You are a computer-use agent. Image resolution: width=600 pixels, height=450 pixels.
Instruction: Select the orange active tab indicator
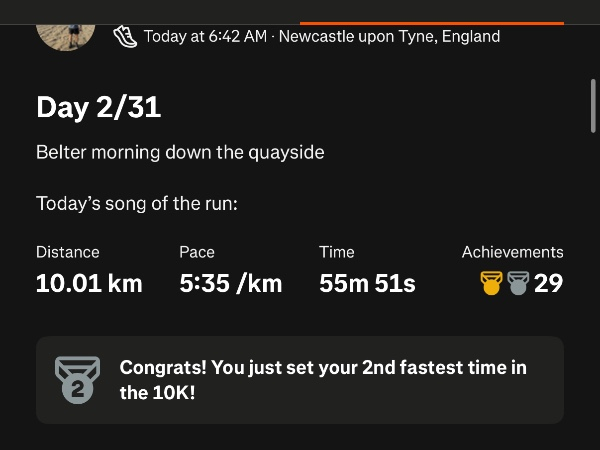point(431,22)
